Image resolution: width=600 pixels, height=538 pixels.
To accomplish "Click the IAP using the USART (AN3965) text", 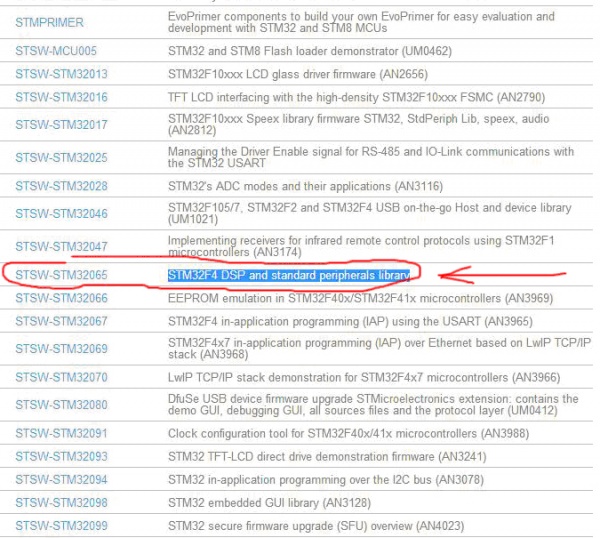I will (x=350, y=321).
